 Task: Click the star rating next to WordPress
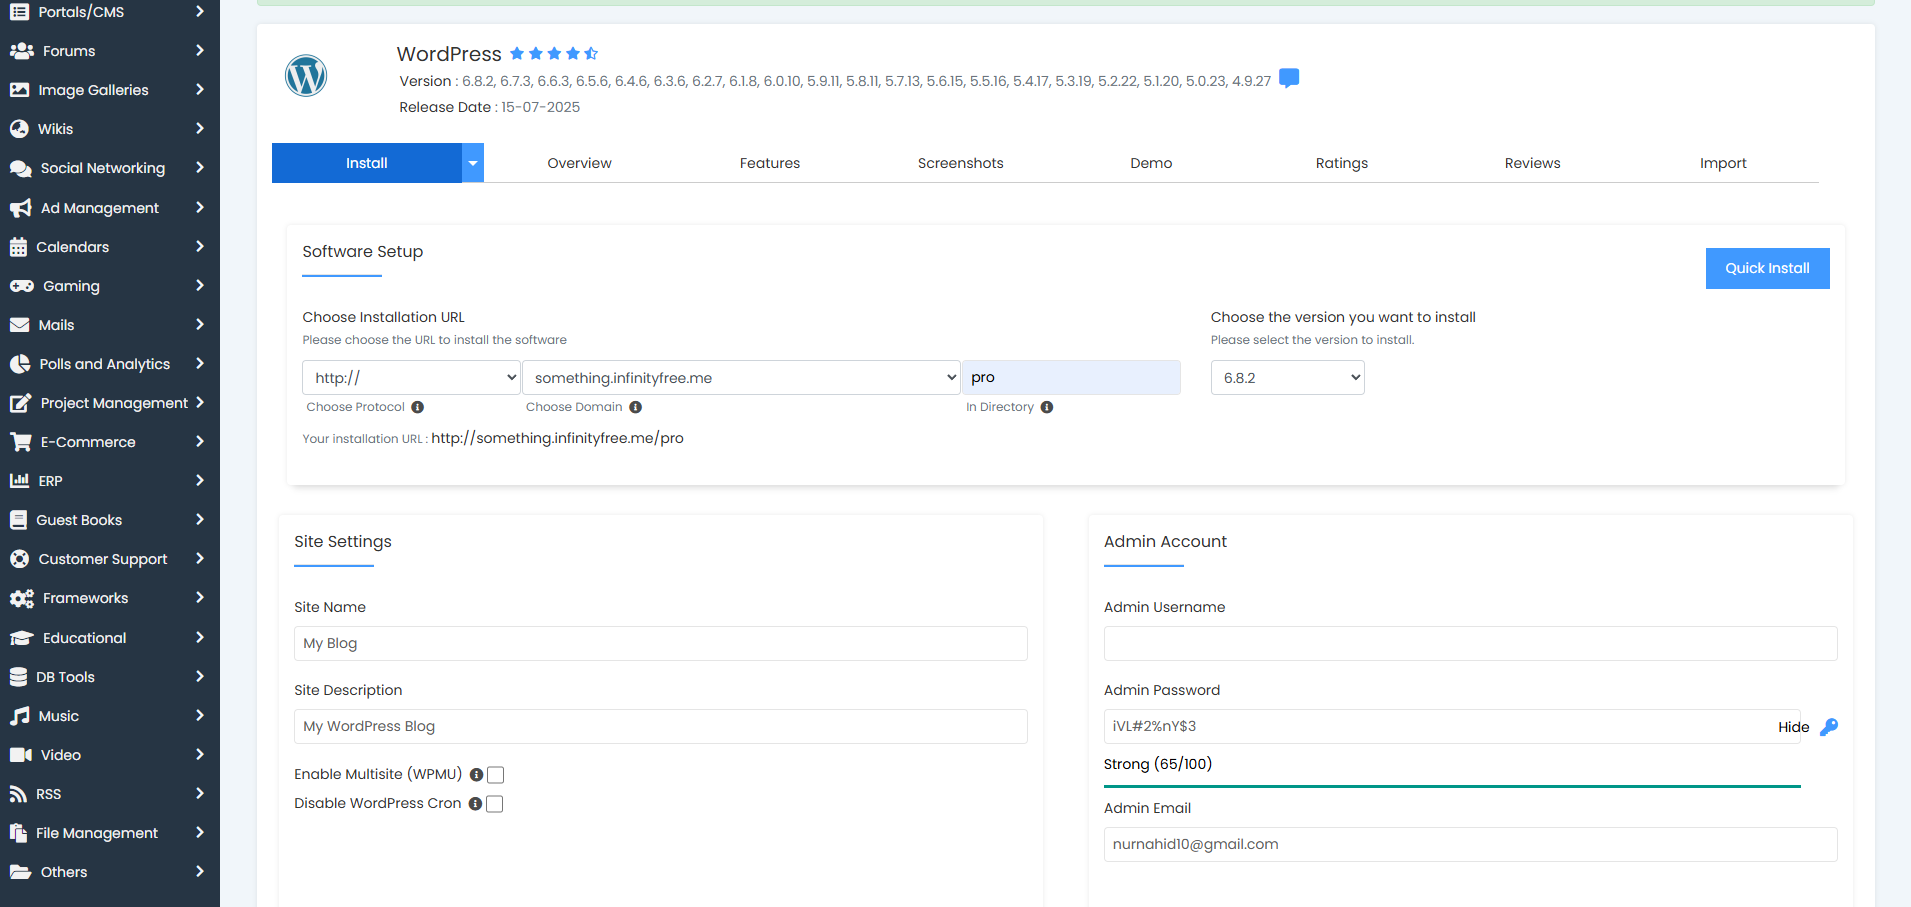pyautogui.click(x=553, y=54)
